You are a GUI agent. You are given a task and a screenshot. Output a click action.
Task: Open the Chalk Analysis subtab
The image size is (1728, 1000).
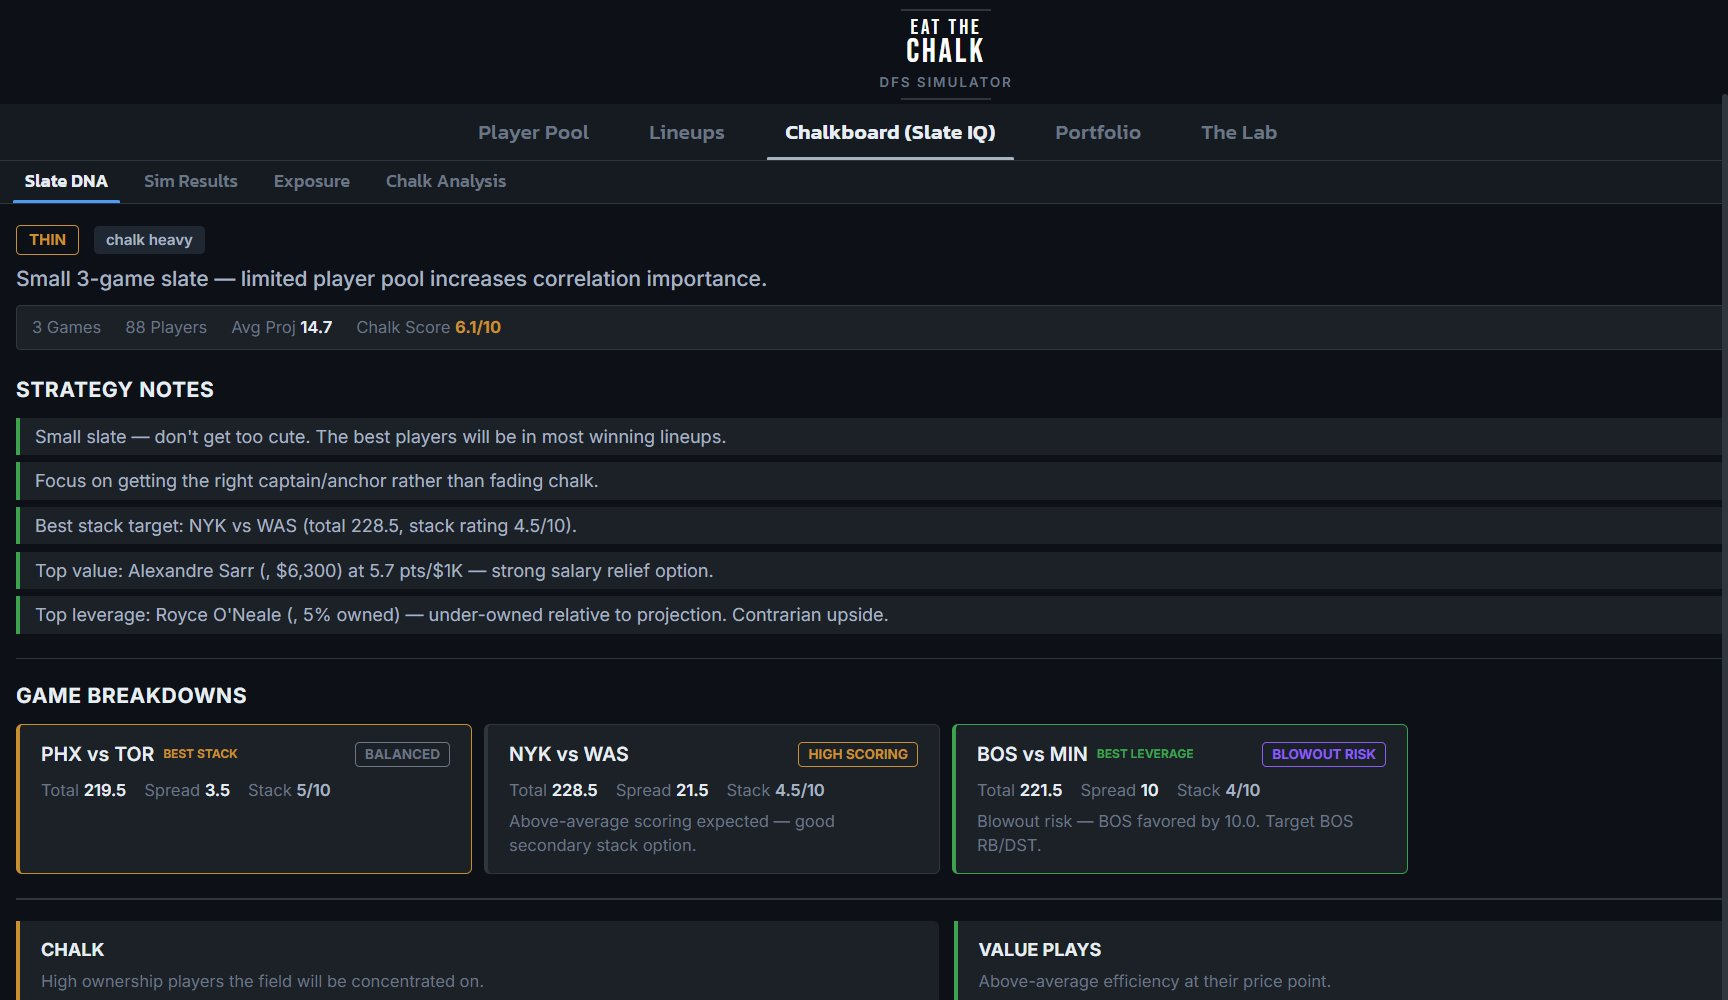click(446, 181)
